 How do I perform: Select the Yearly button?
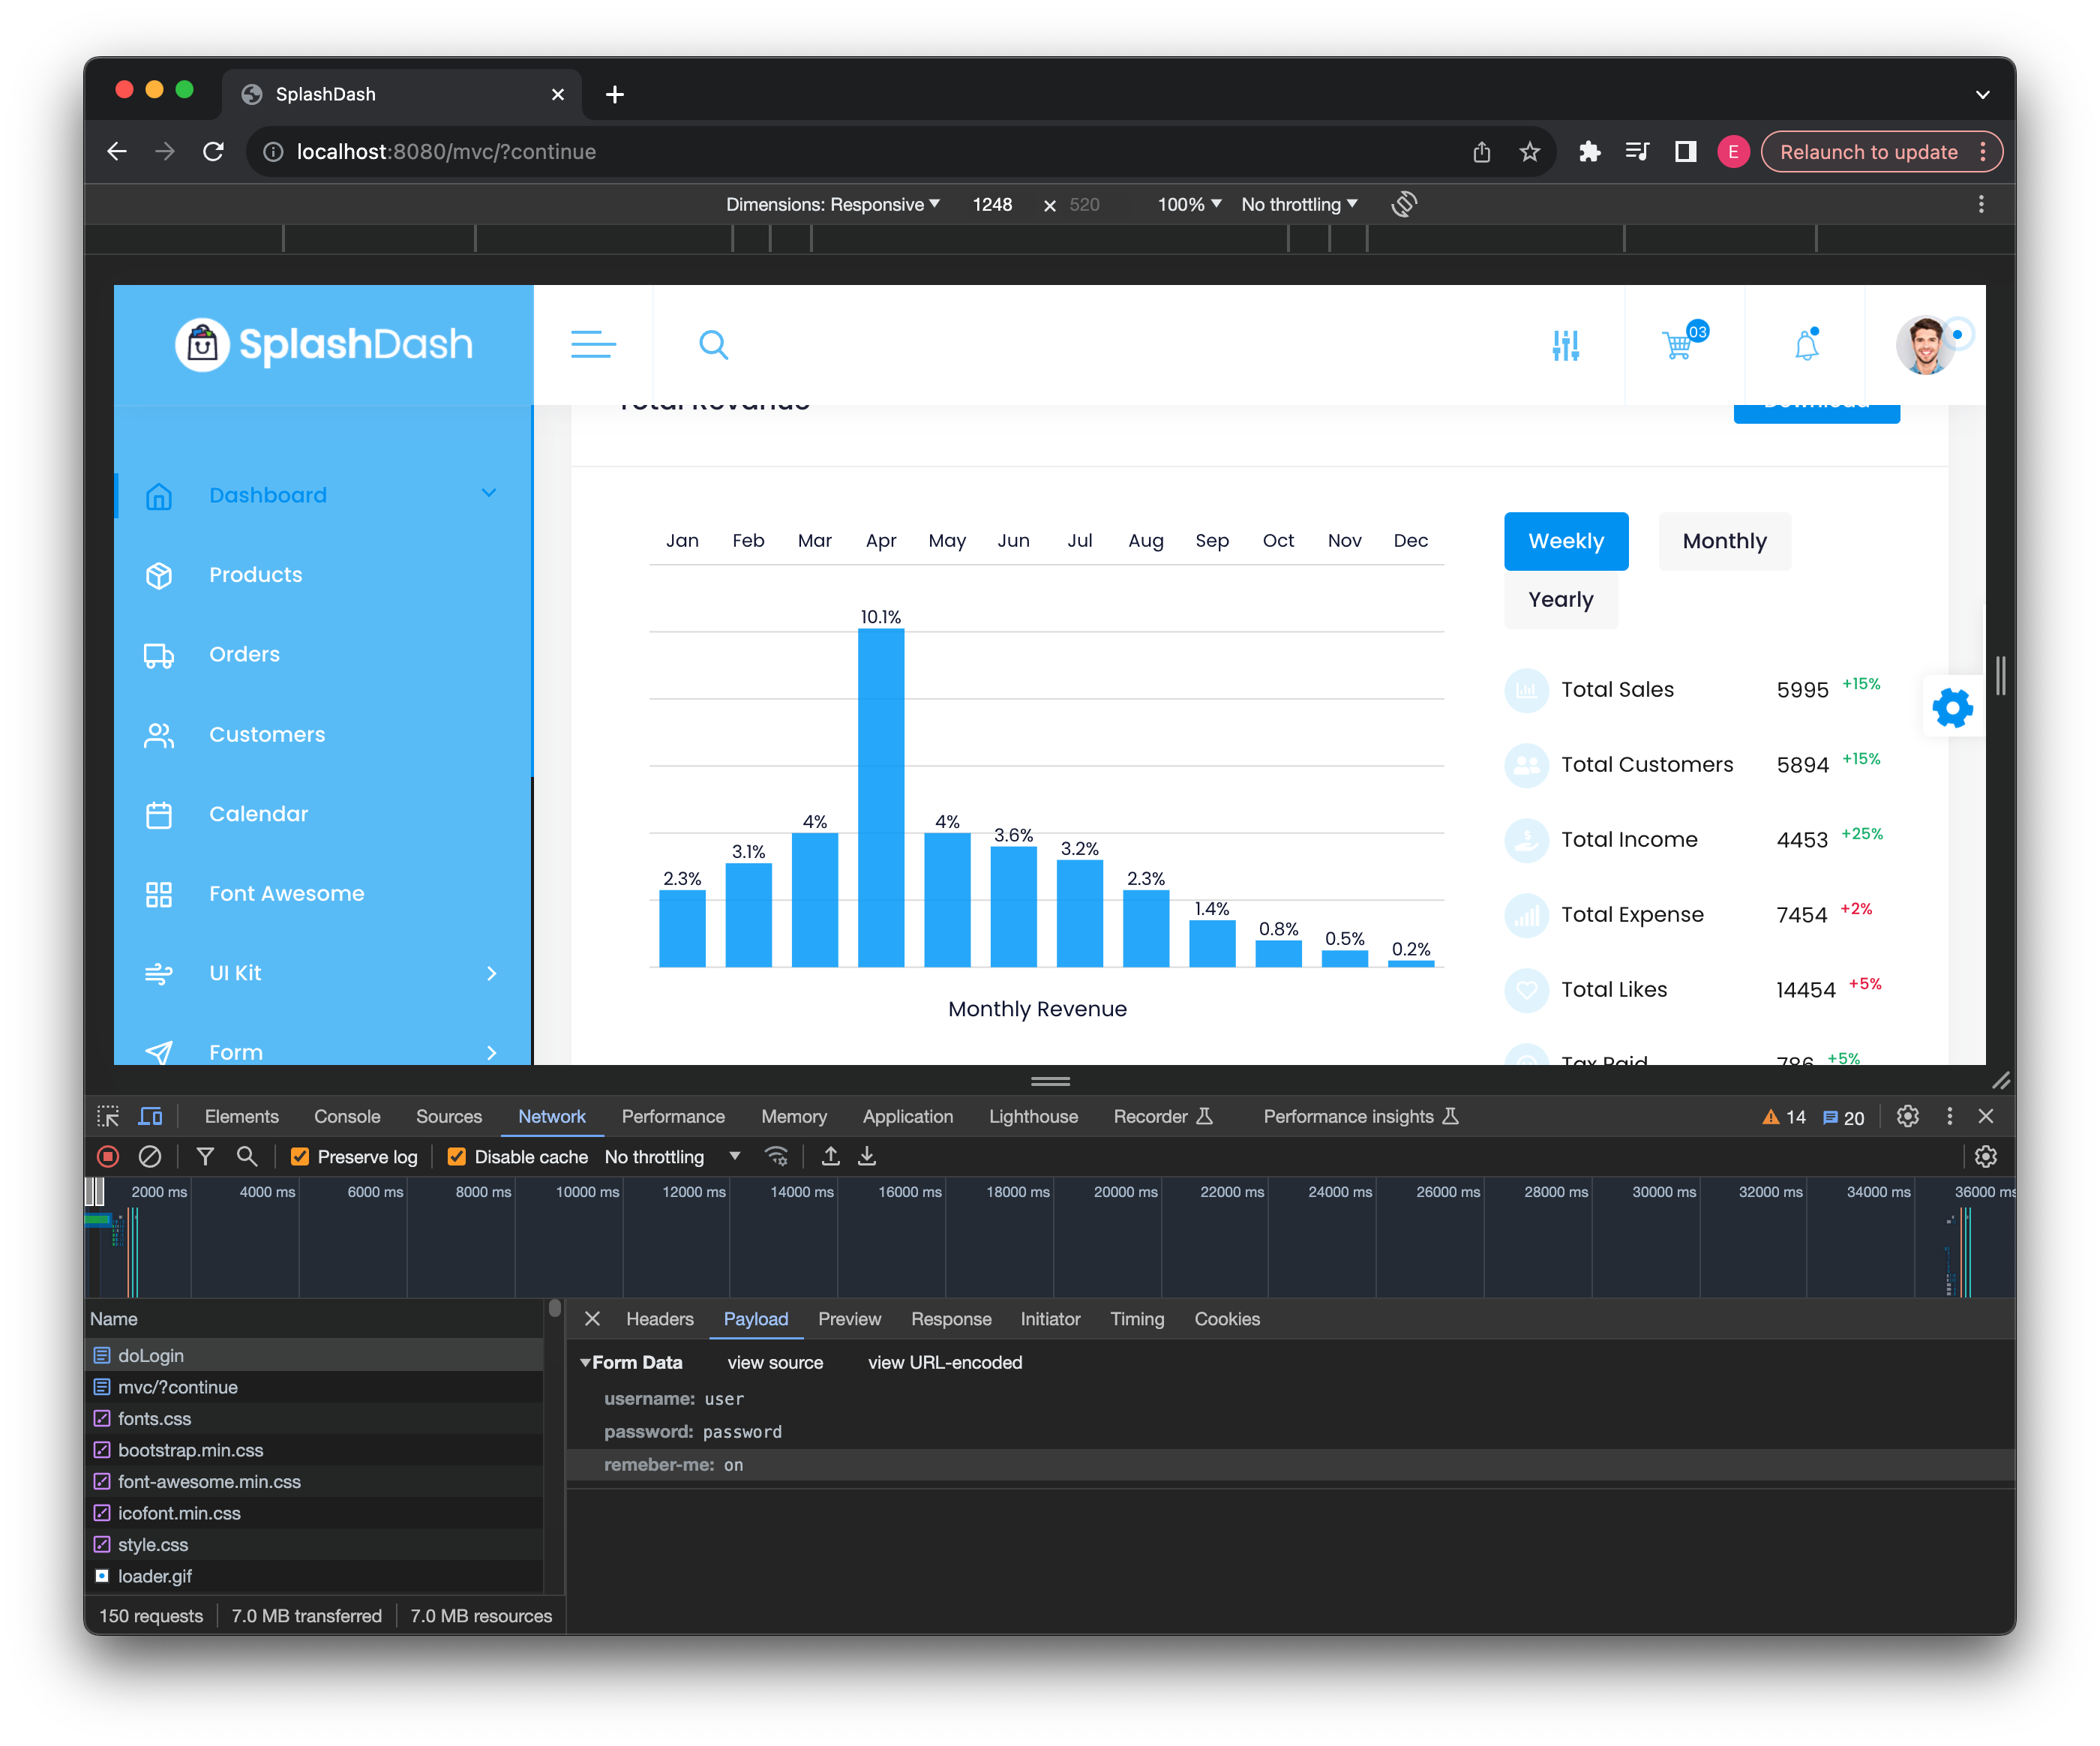(x=1560, y=600)
